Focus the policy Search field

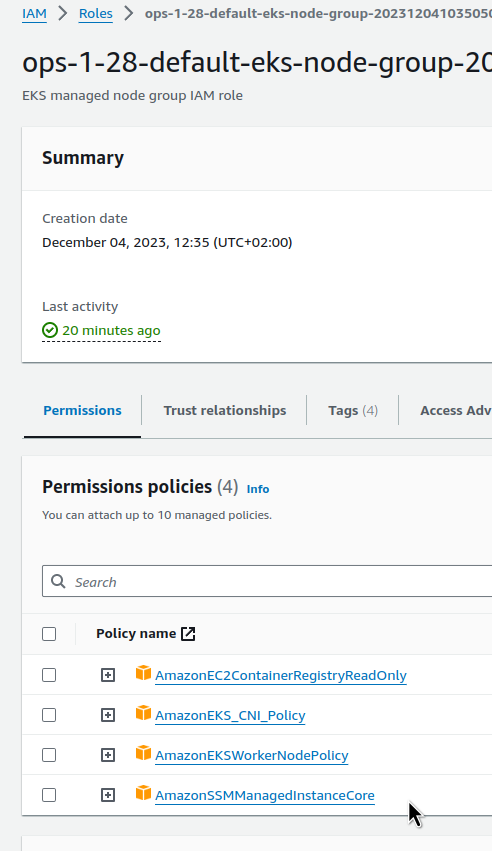click(267, 581)
